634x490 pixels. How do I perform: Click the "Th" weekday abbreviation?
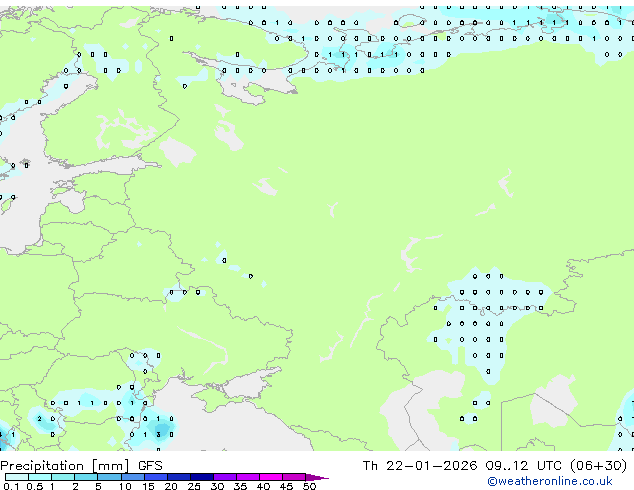coord(370,466)
